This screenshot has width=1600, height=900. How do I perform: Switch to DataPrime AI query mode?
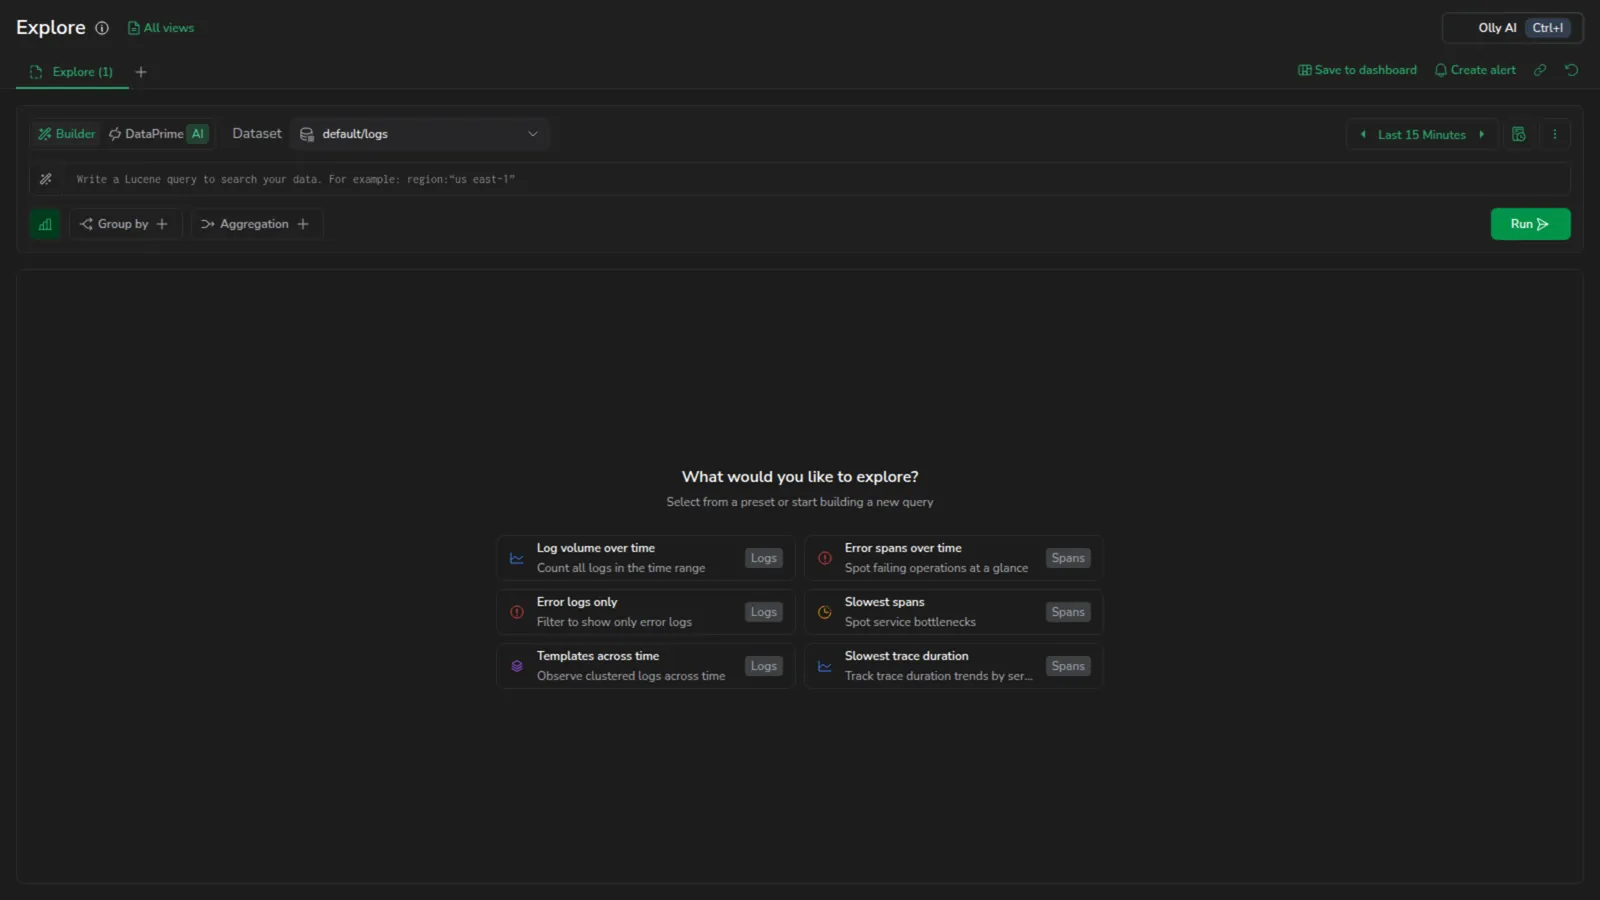point(158,134)
